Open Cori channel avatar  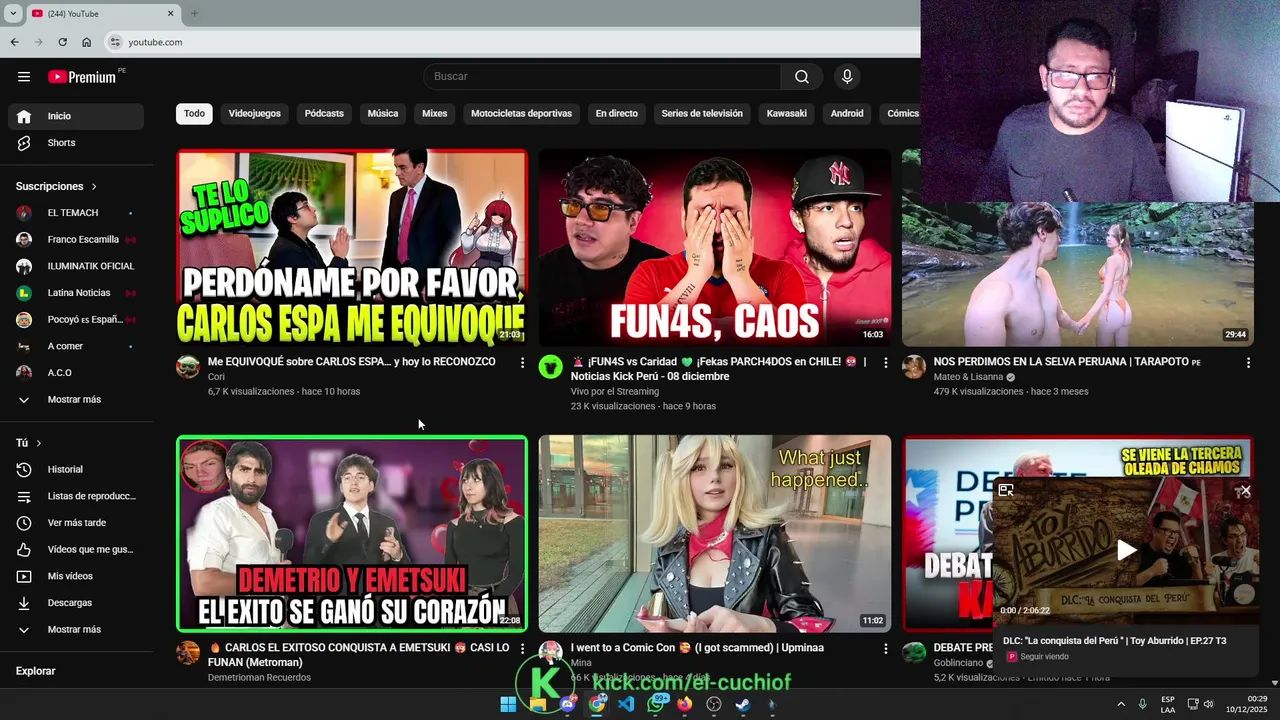click(x=188, y=367)
